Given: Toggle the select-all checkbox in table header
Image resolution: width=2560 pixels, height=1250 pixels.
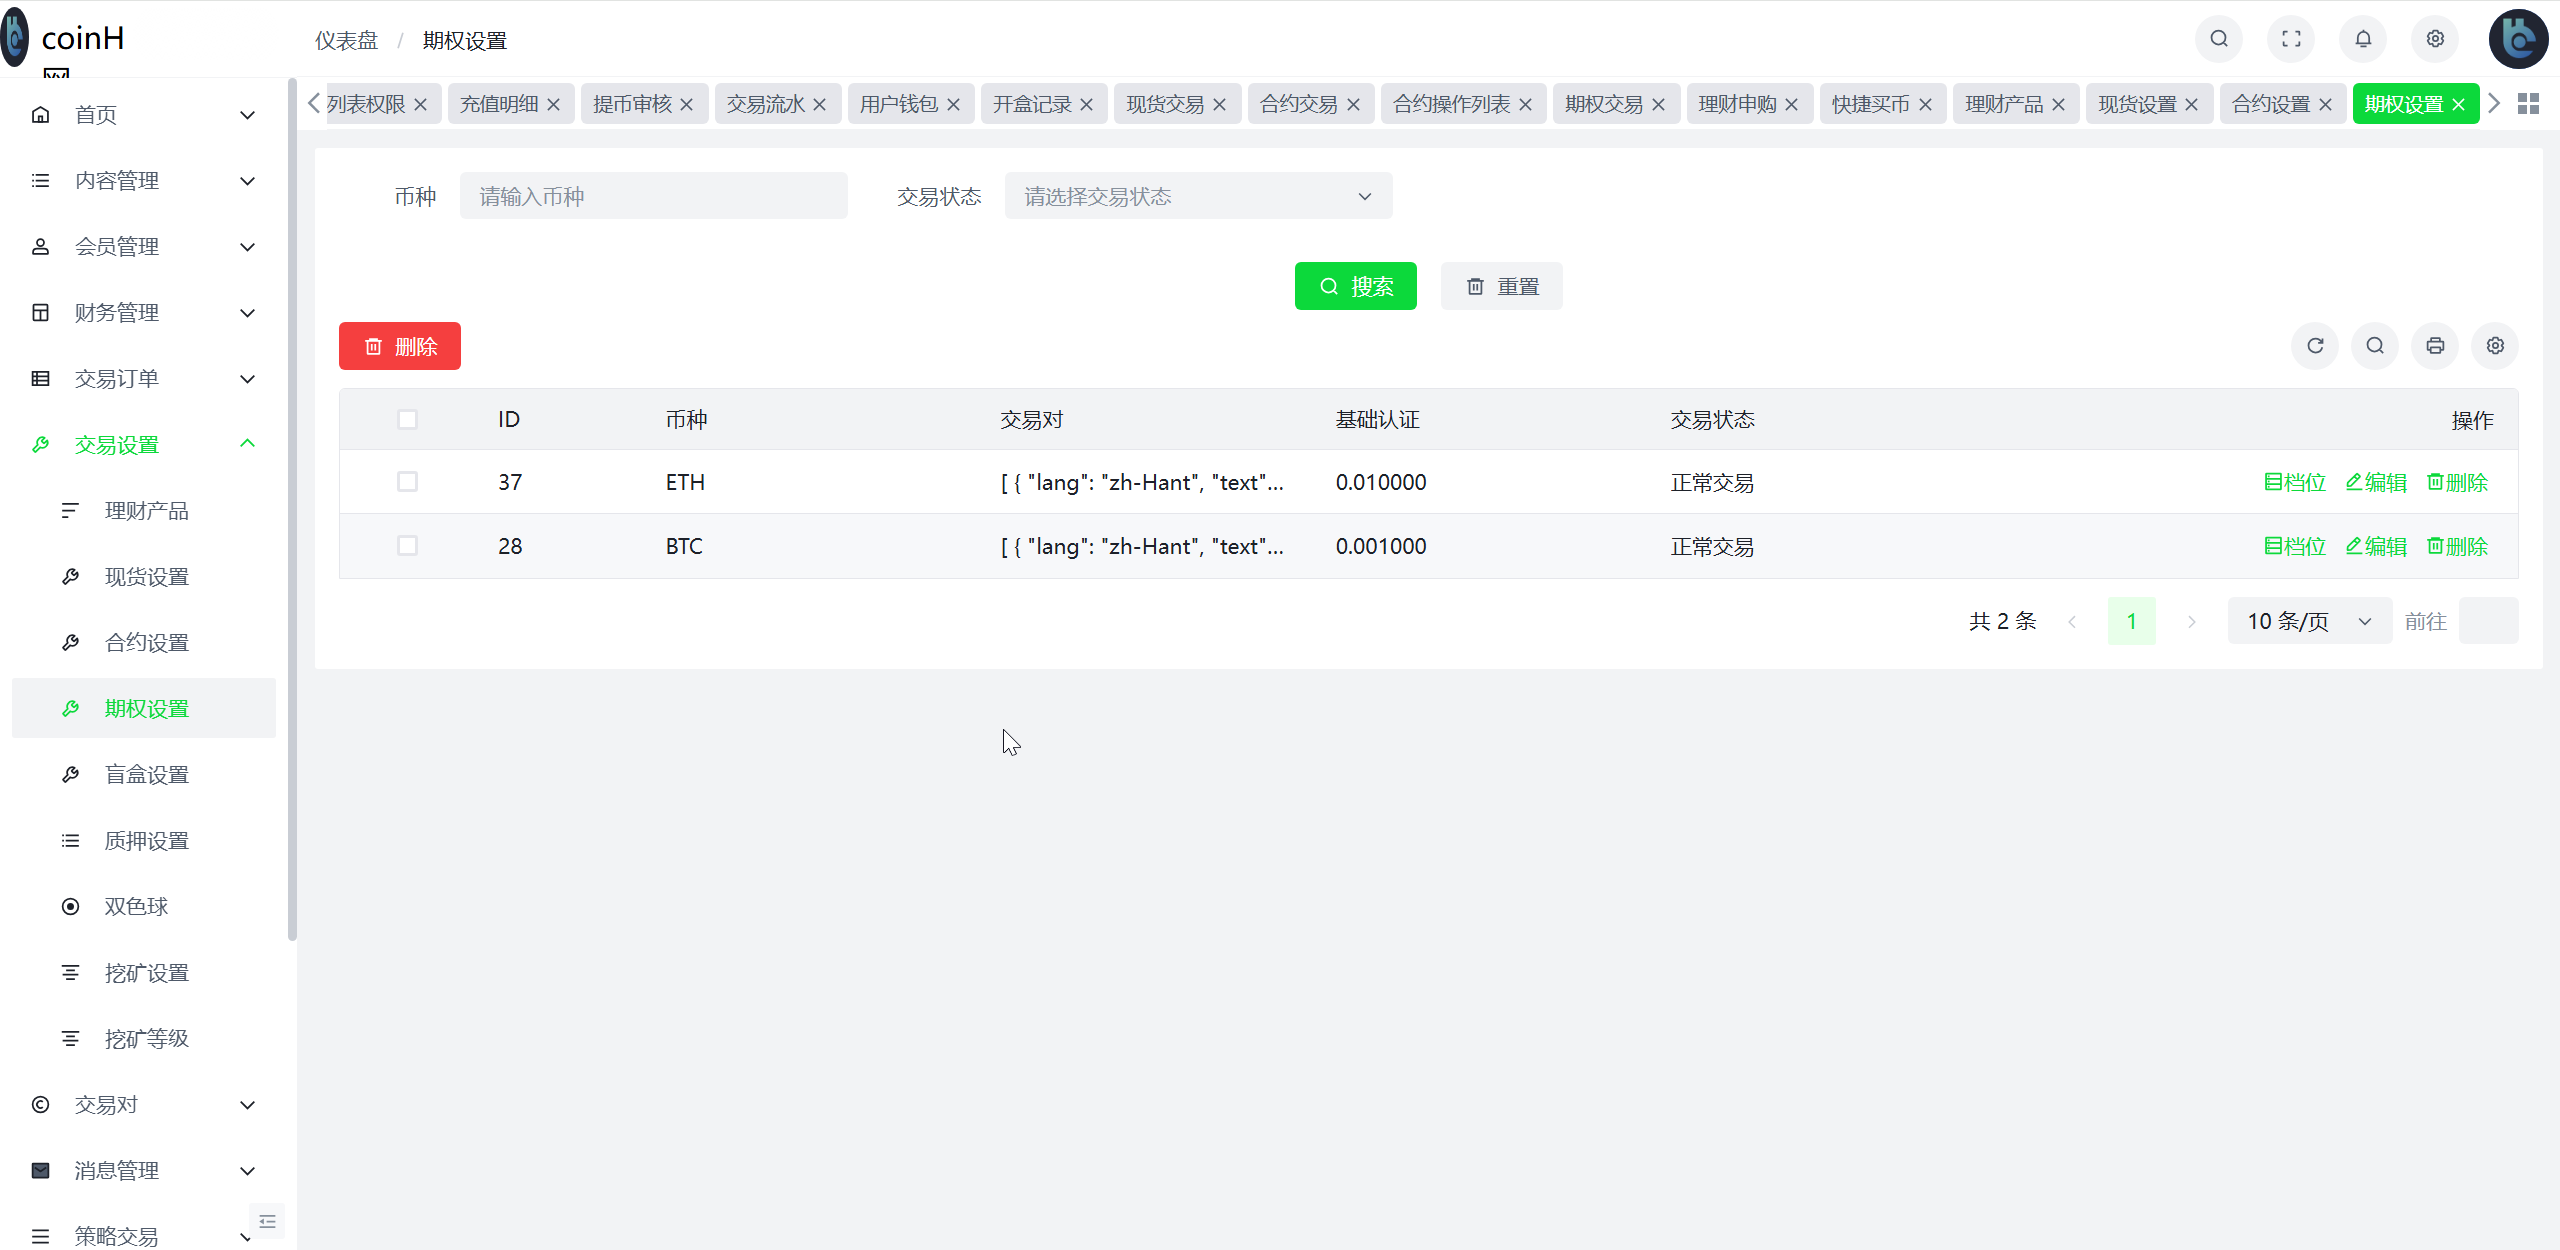Looking at the screenshot, I should pos(407,419).
